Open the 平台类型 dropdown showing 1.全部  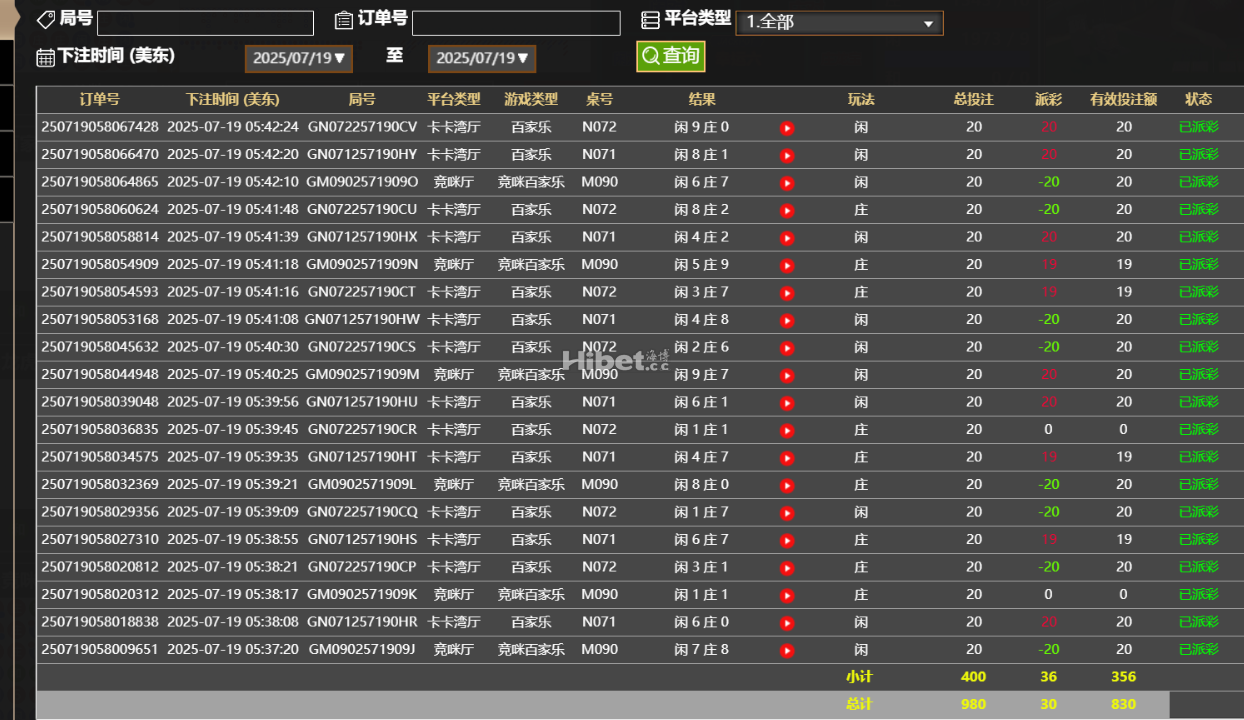click(838, 23)
